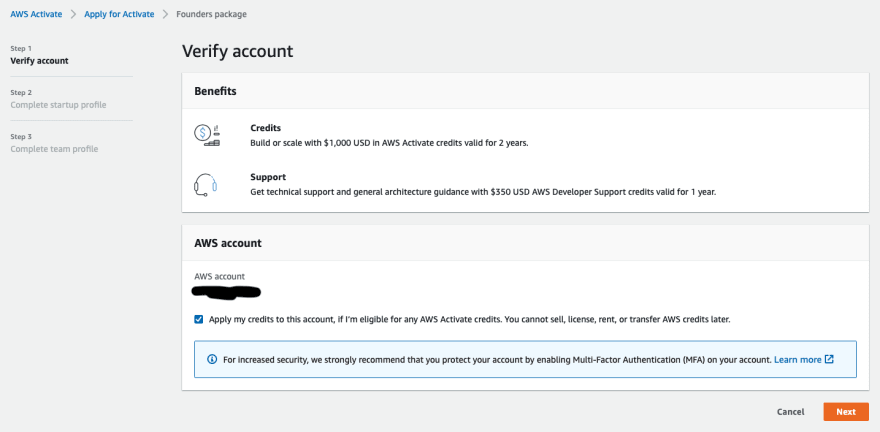This screenshot has height=432, width=880.
Task: Open the Learn more MFA link
Action: point(798,360)
